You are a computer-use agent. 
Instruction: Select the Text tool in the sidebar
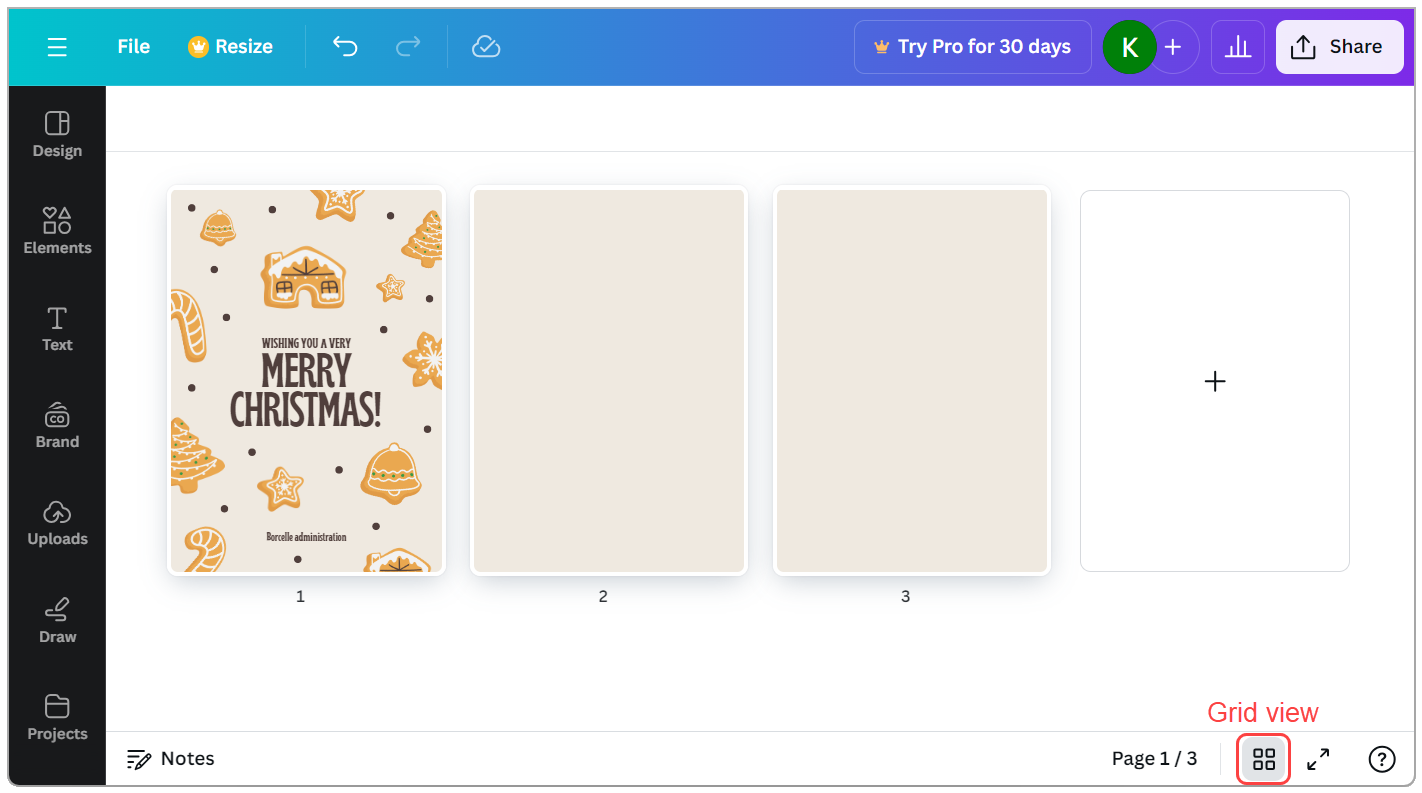[56, 327]
